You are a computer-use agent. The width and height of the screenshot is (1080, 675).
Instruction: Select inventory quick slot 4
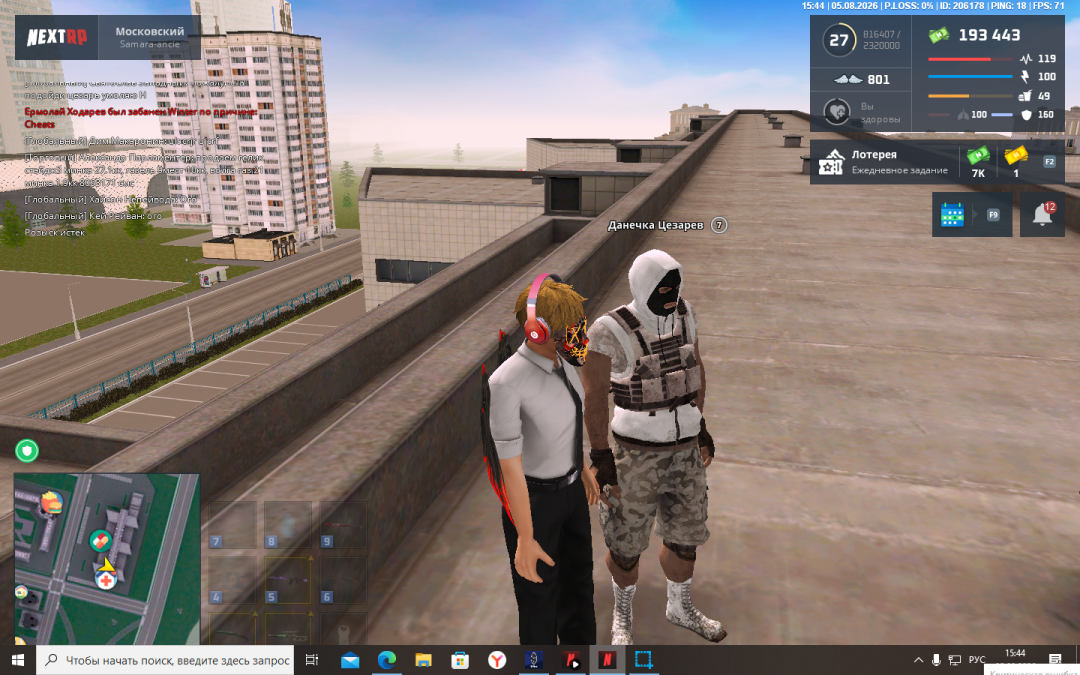tap(233, 581)
